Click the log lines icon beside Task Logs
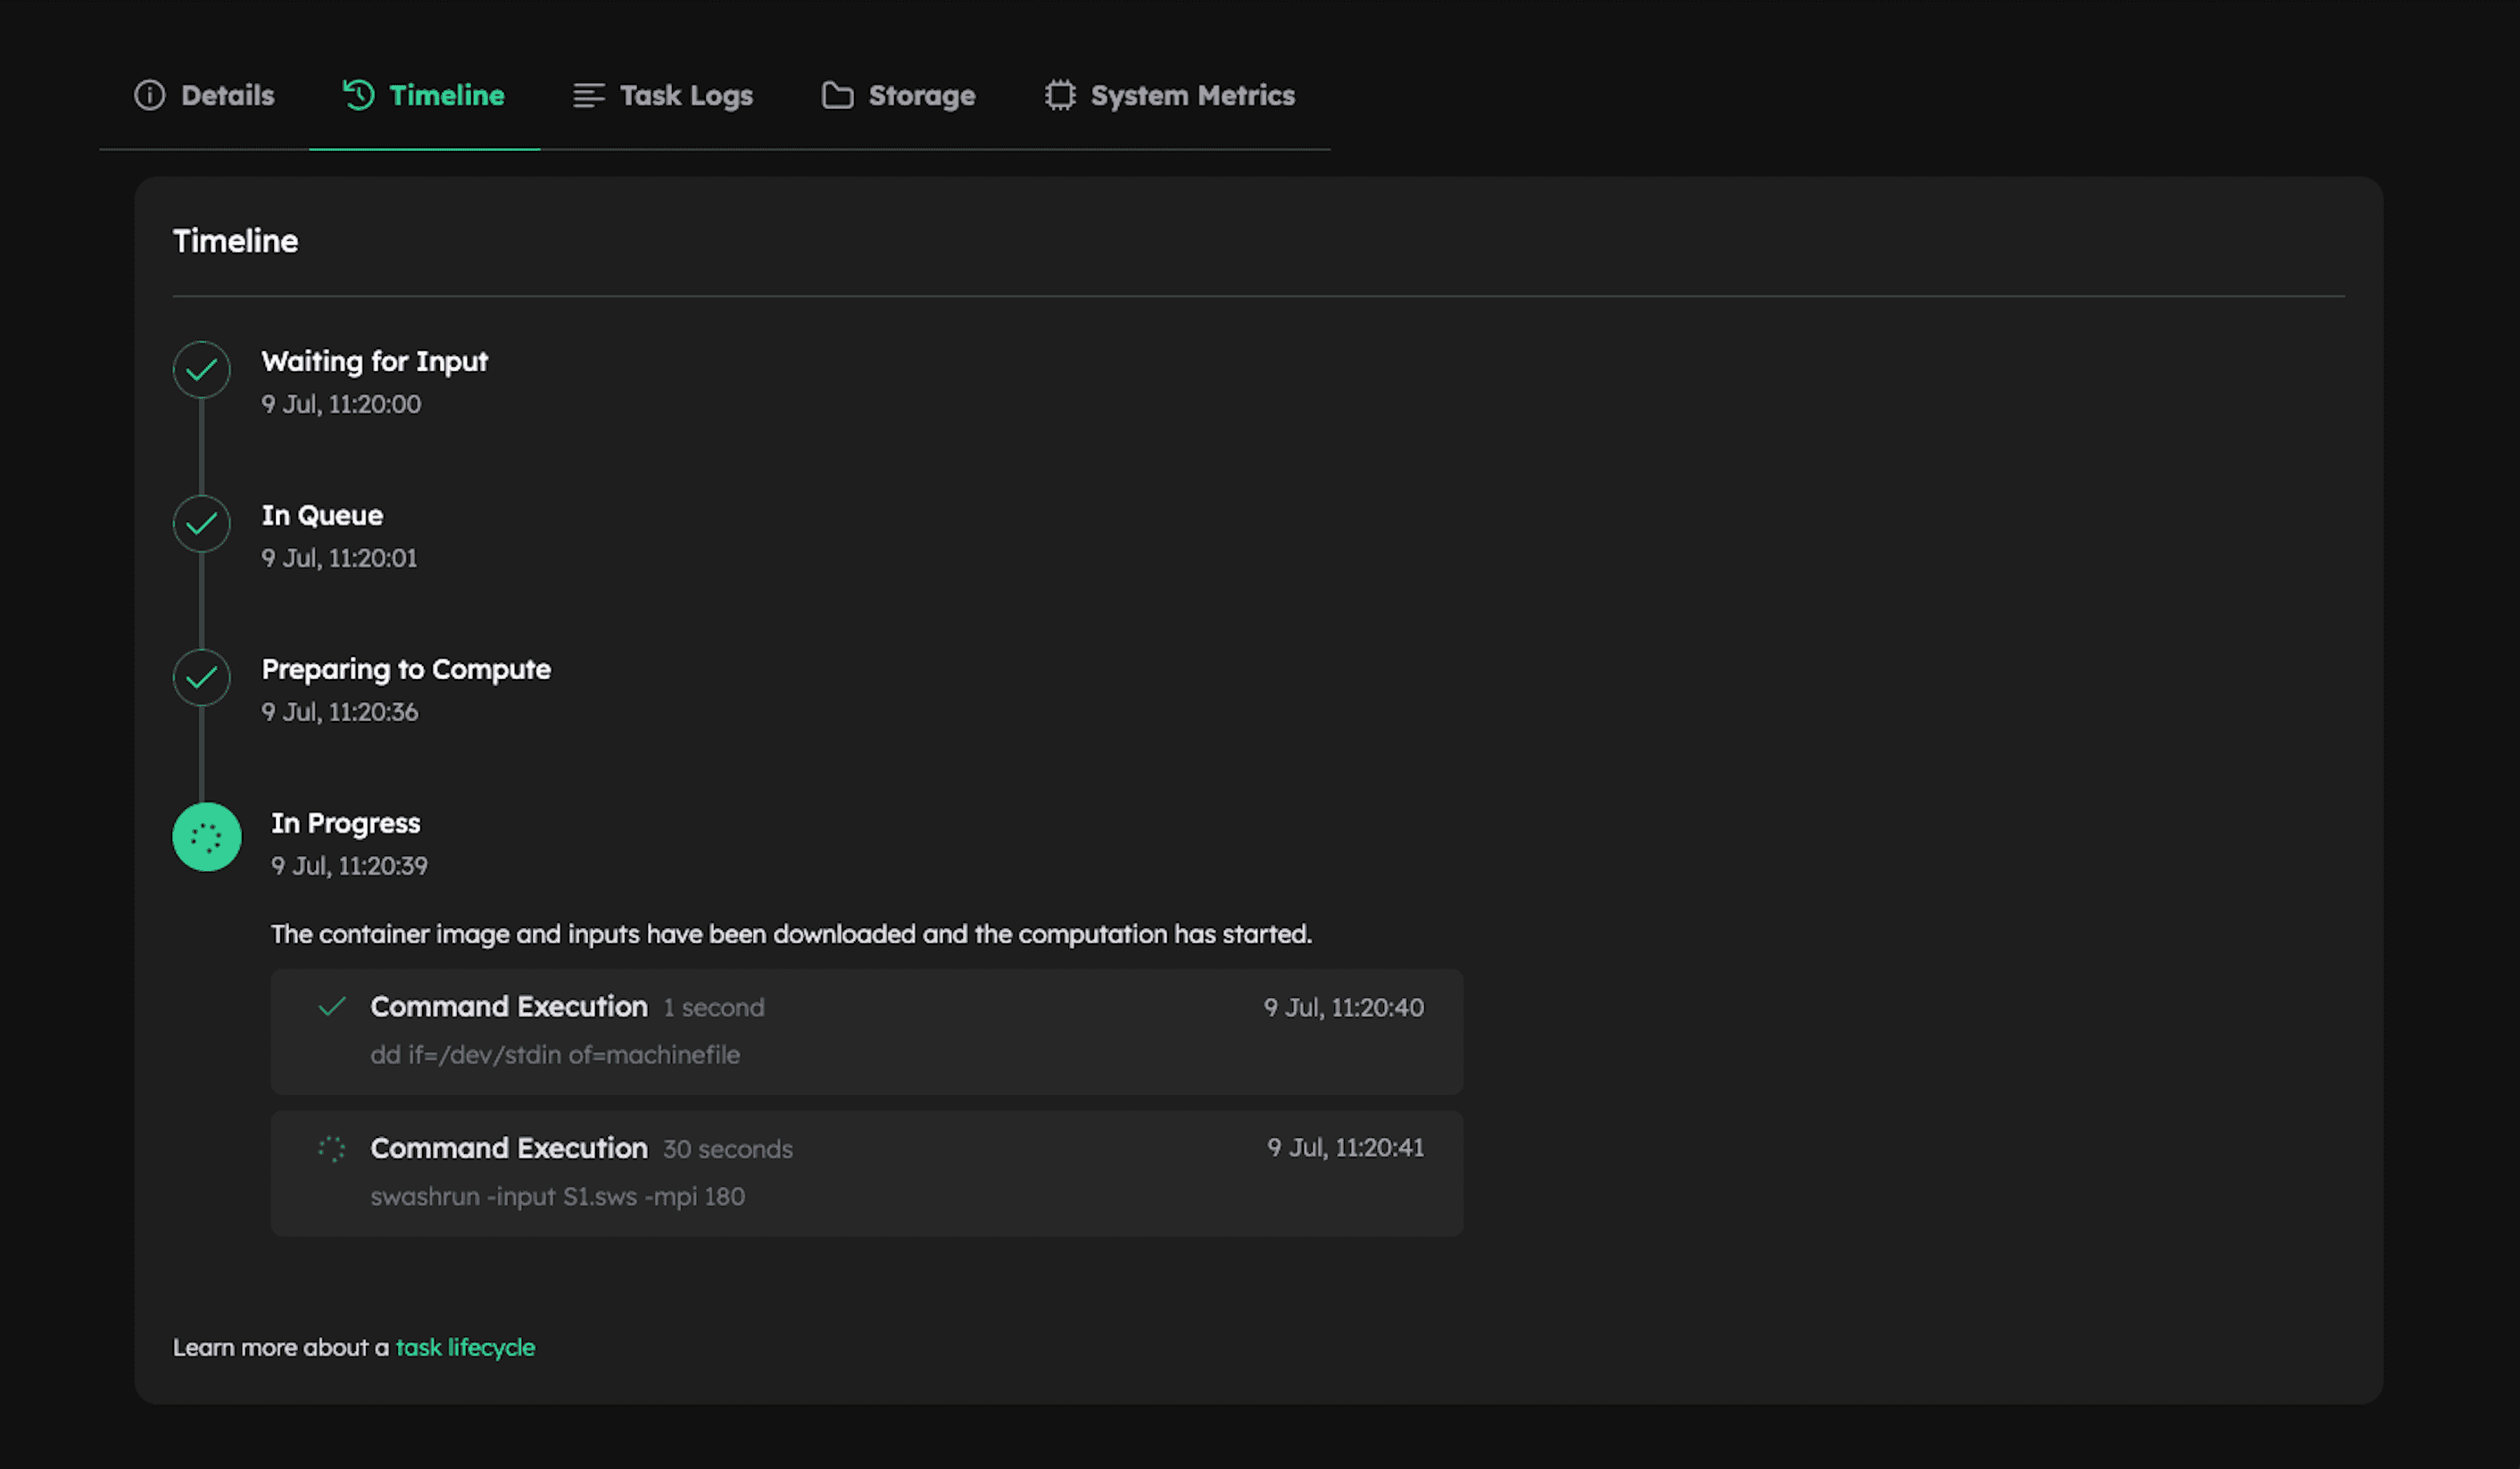This screenshot has height=1469, width=2520. [588, 95]
